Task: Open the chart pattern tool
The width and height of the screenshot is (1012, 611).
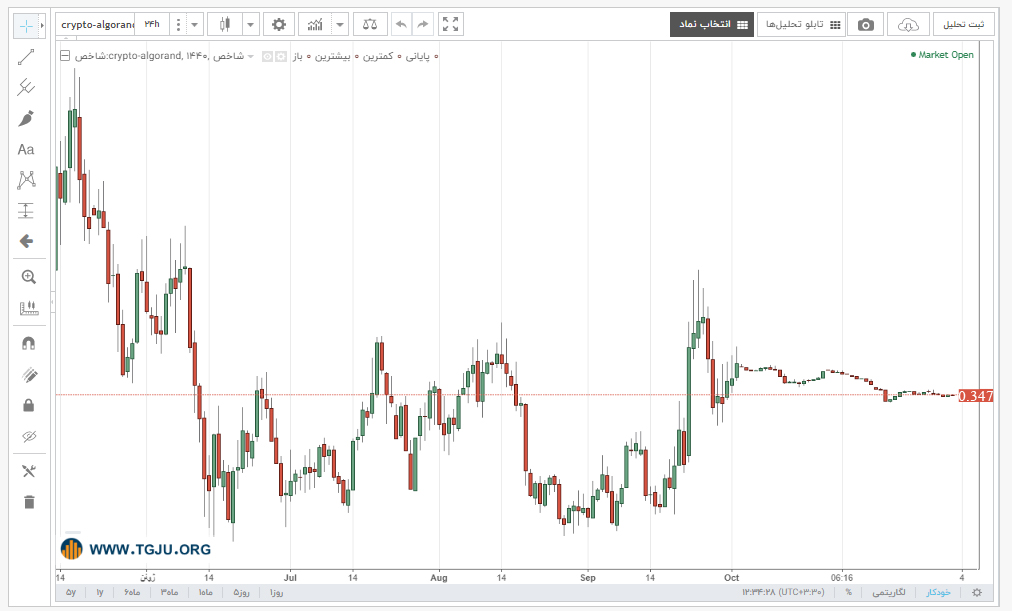Action: click(26, 180)
